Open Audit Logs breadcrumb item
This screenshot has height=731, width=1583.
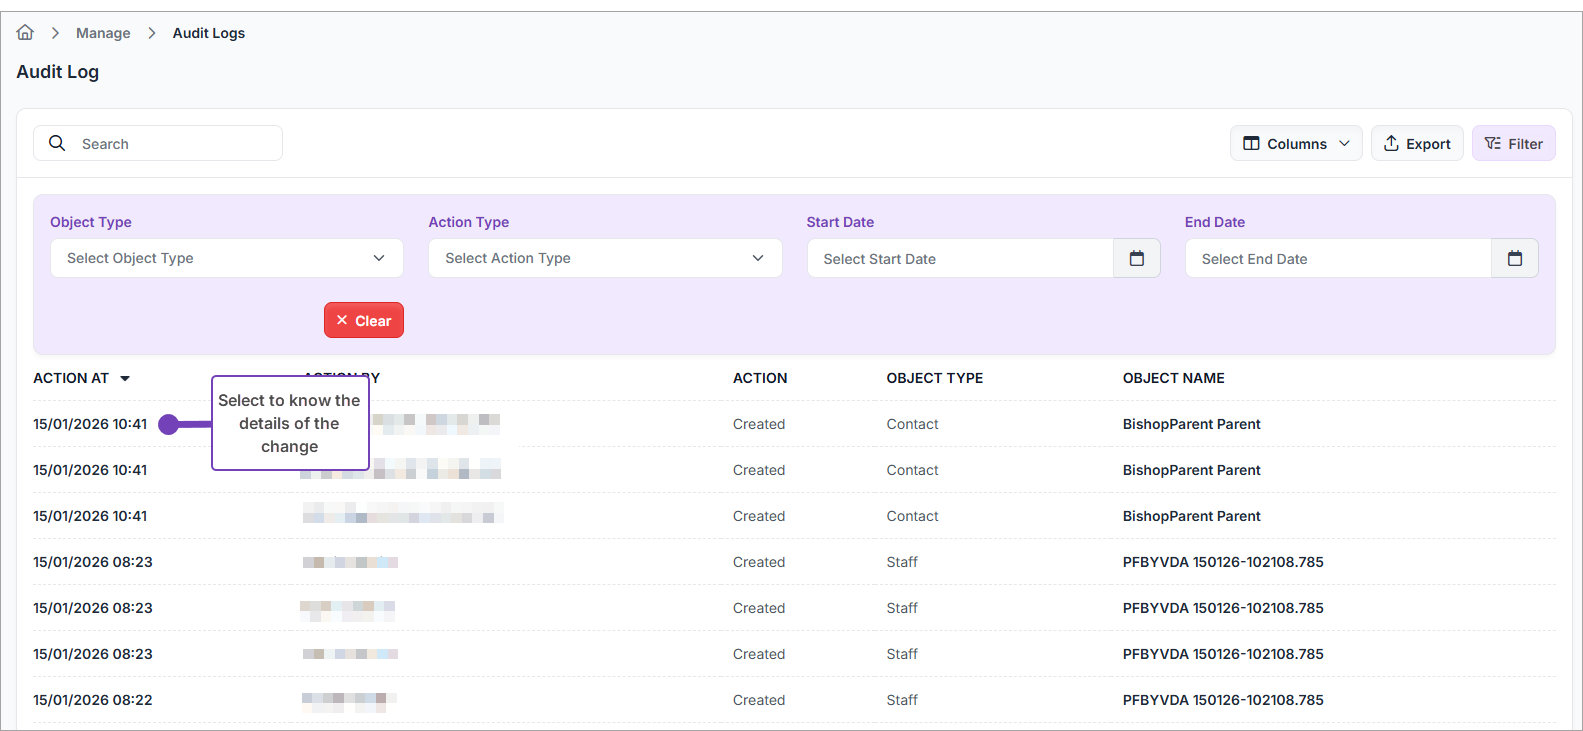pyautogui.click(x=208, y=33)
